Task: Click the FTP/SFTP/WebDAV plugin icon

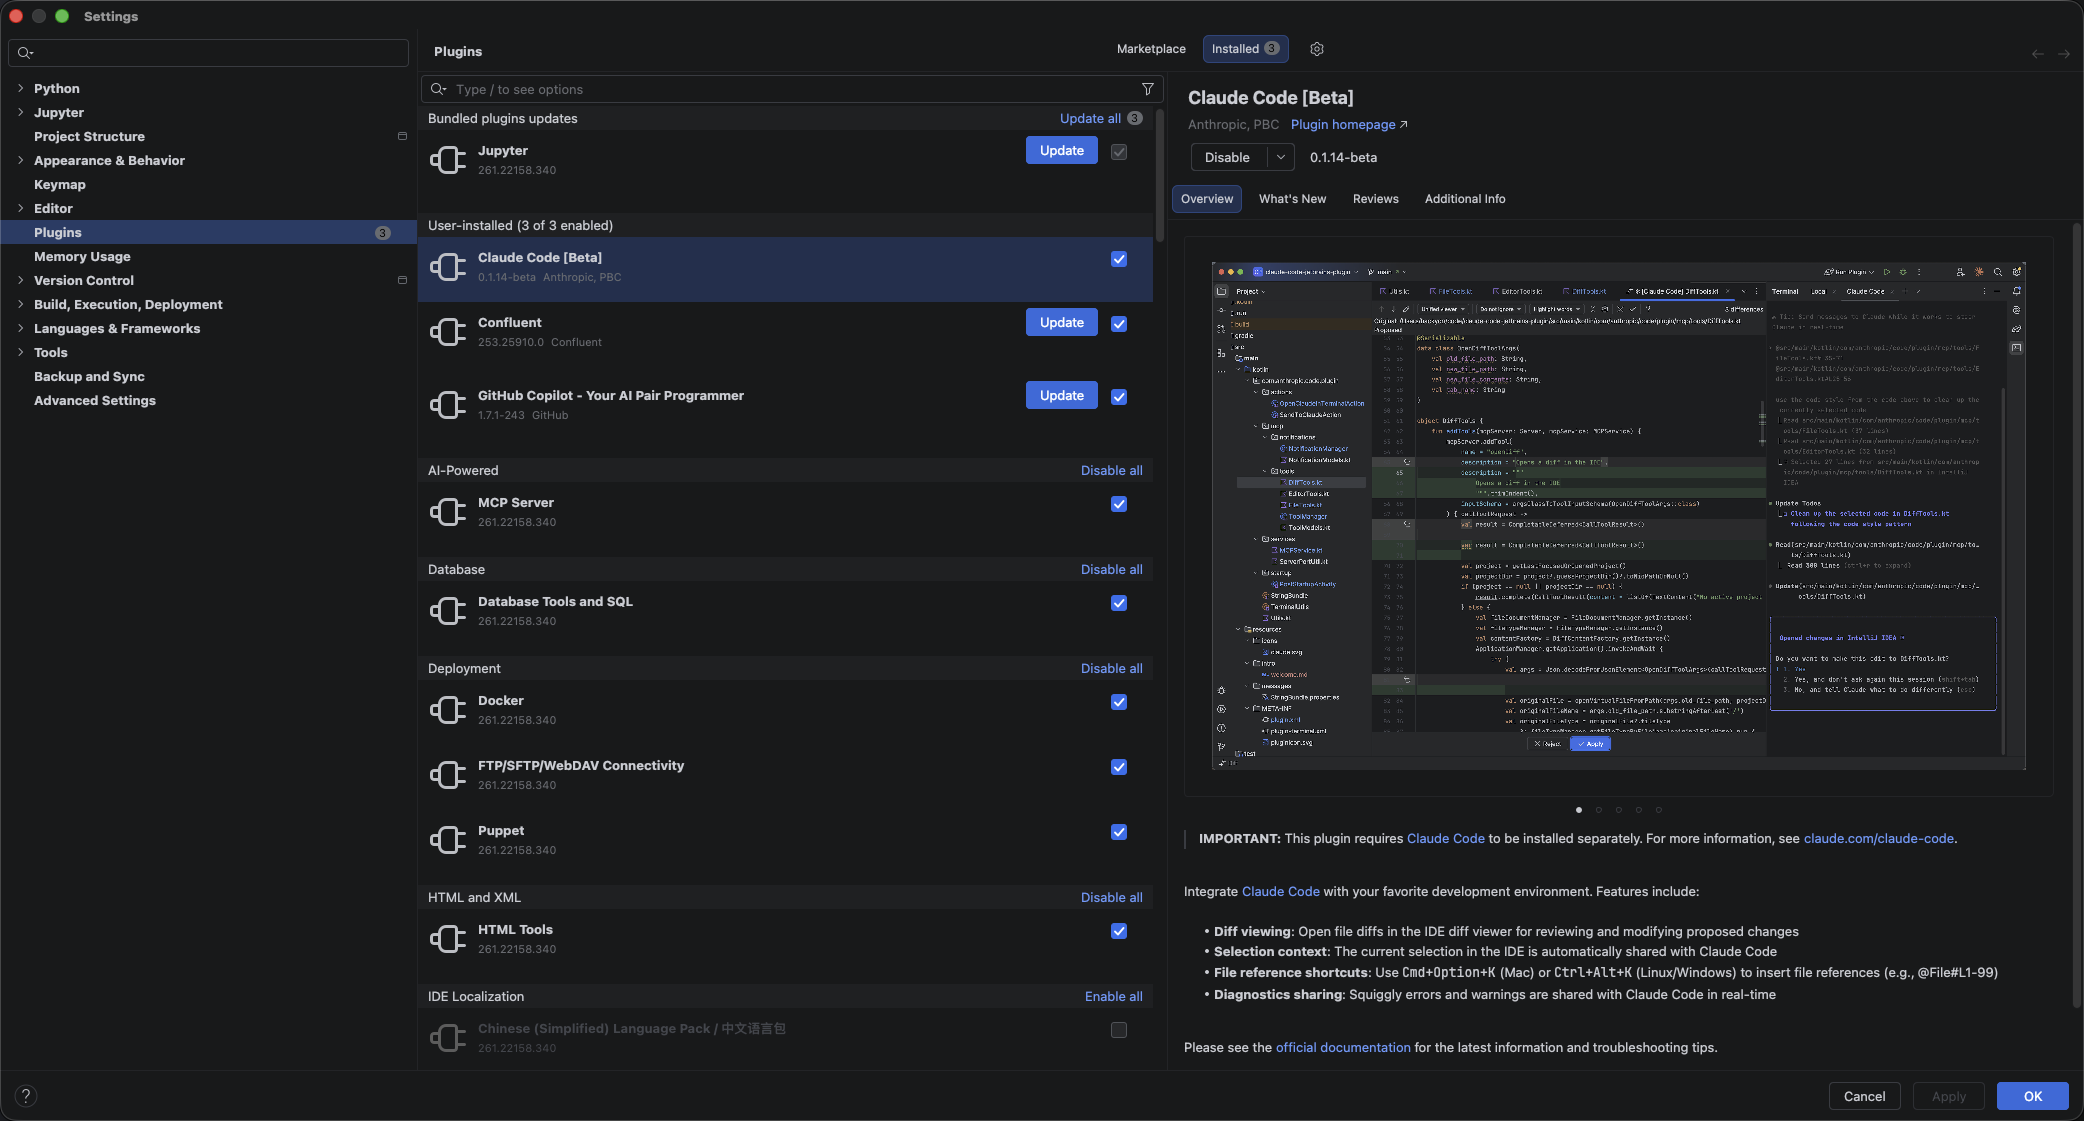Action: [448, 775]
